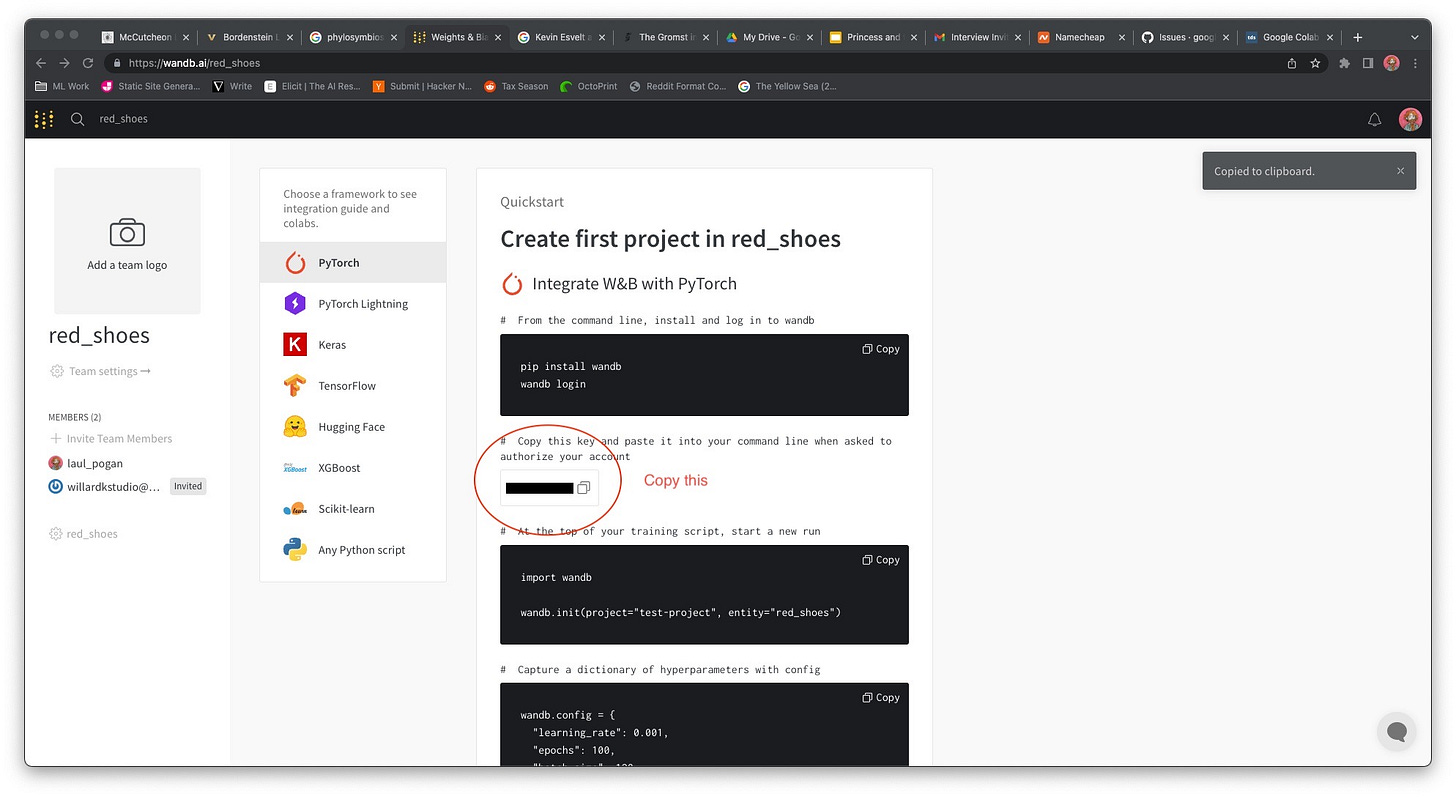Dismiss the Copied to clipboard notification
This screenshot has width=1456, height=797.
point(1400,171)
